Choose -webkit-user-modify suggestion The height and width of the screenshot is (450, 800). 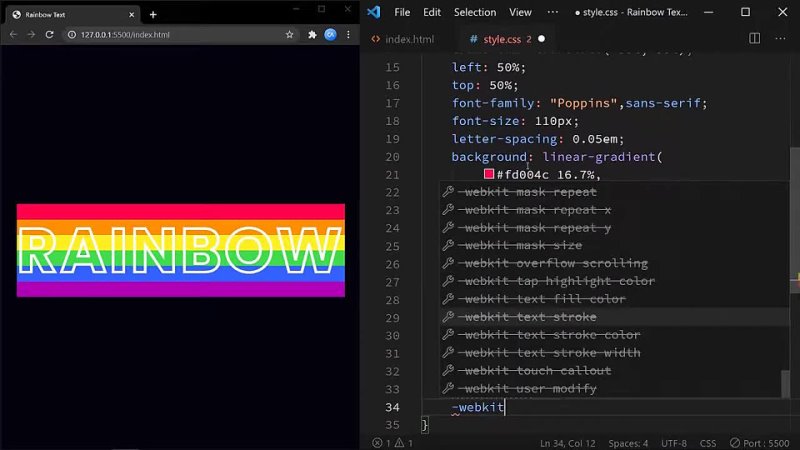[614, 389]
